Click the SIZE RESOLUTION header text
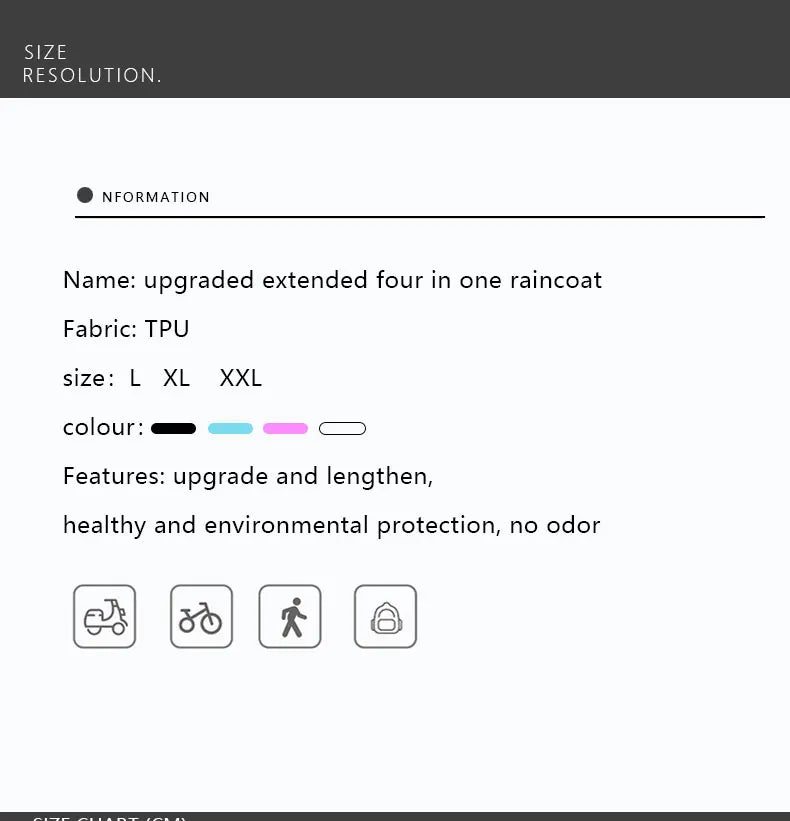The height and width of the screenshot is (821, 790). [x=91, y=64]
